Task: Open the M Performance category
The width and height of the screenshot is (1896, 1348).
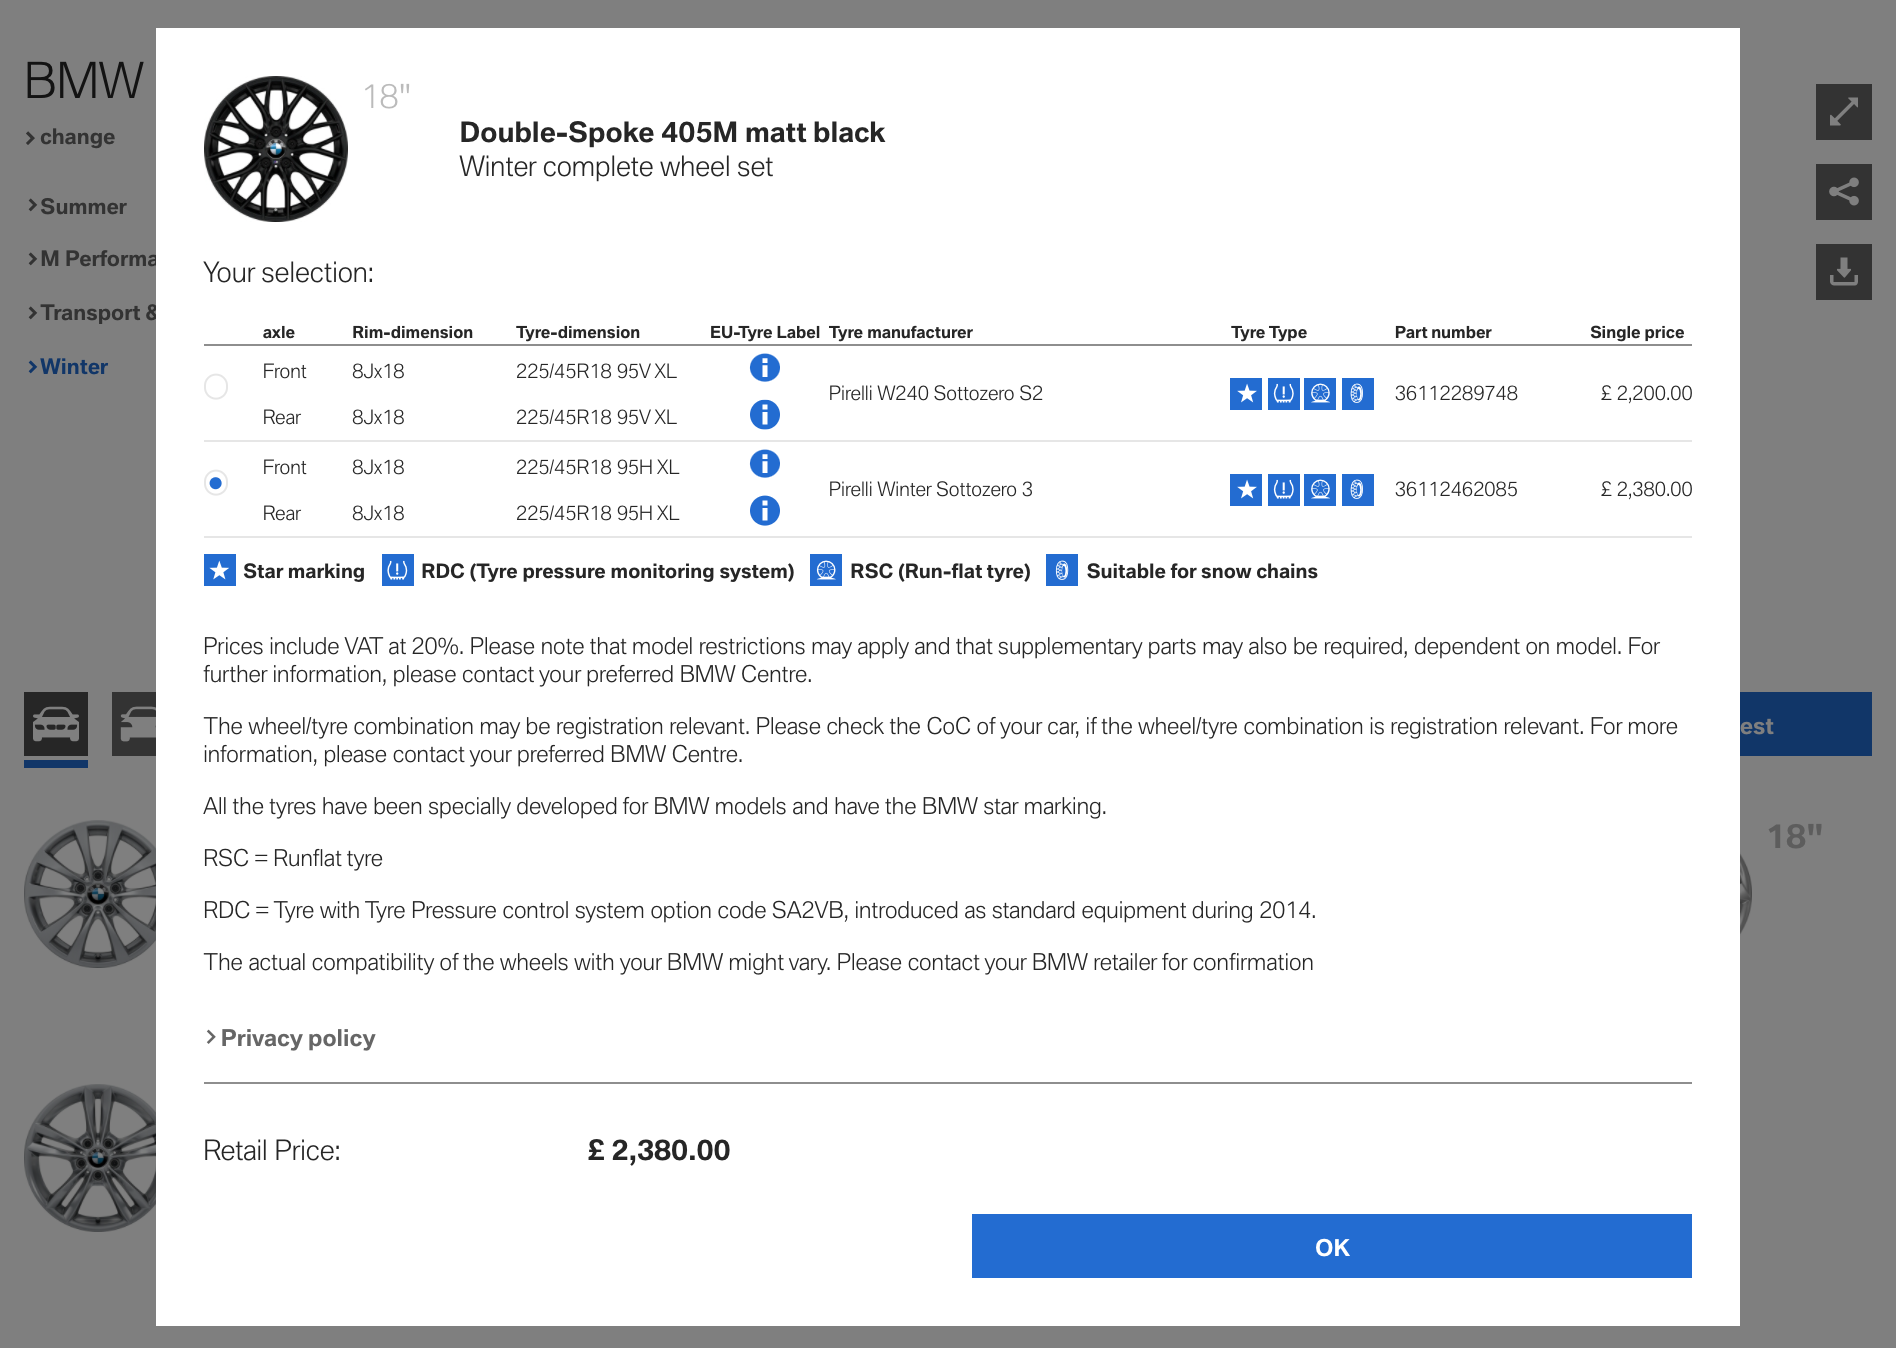Action: (x=91, y=259)
